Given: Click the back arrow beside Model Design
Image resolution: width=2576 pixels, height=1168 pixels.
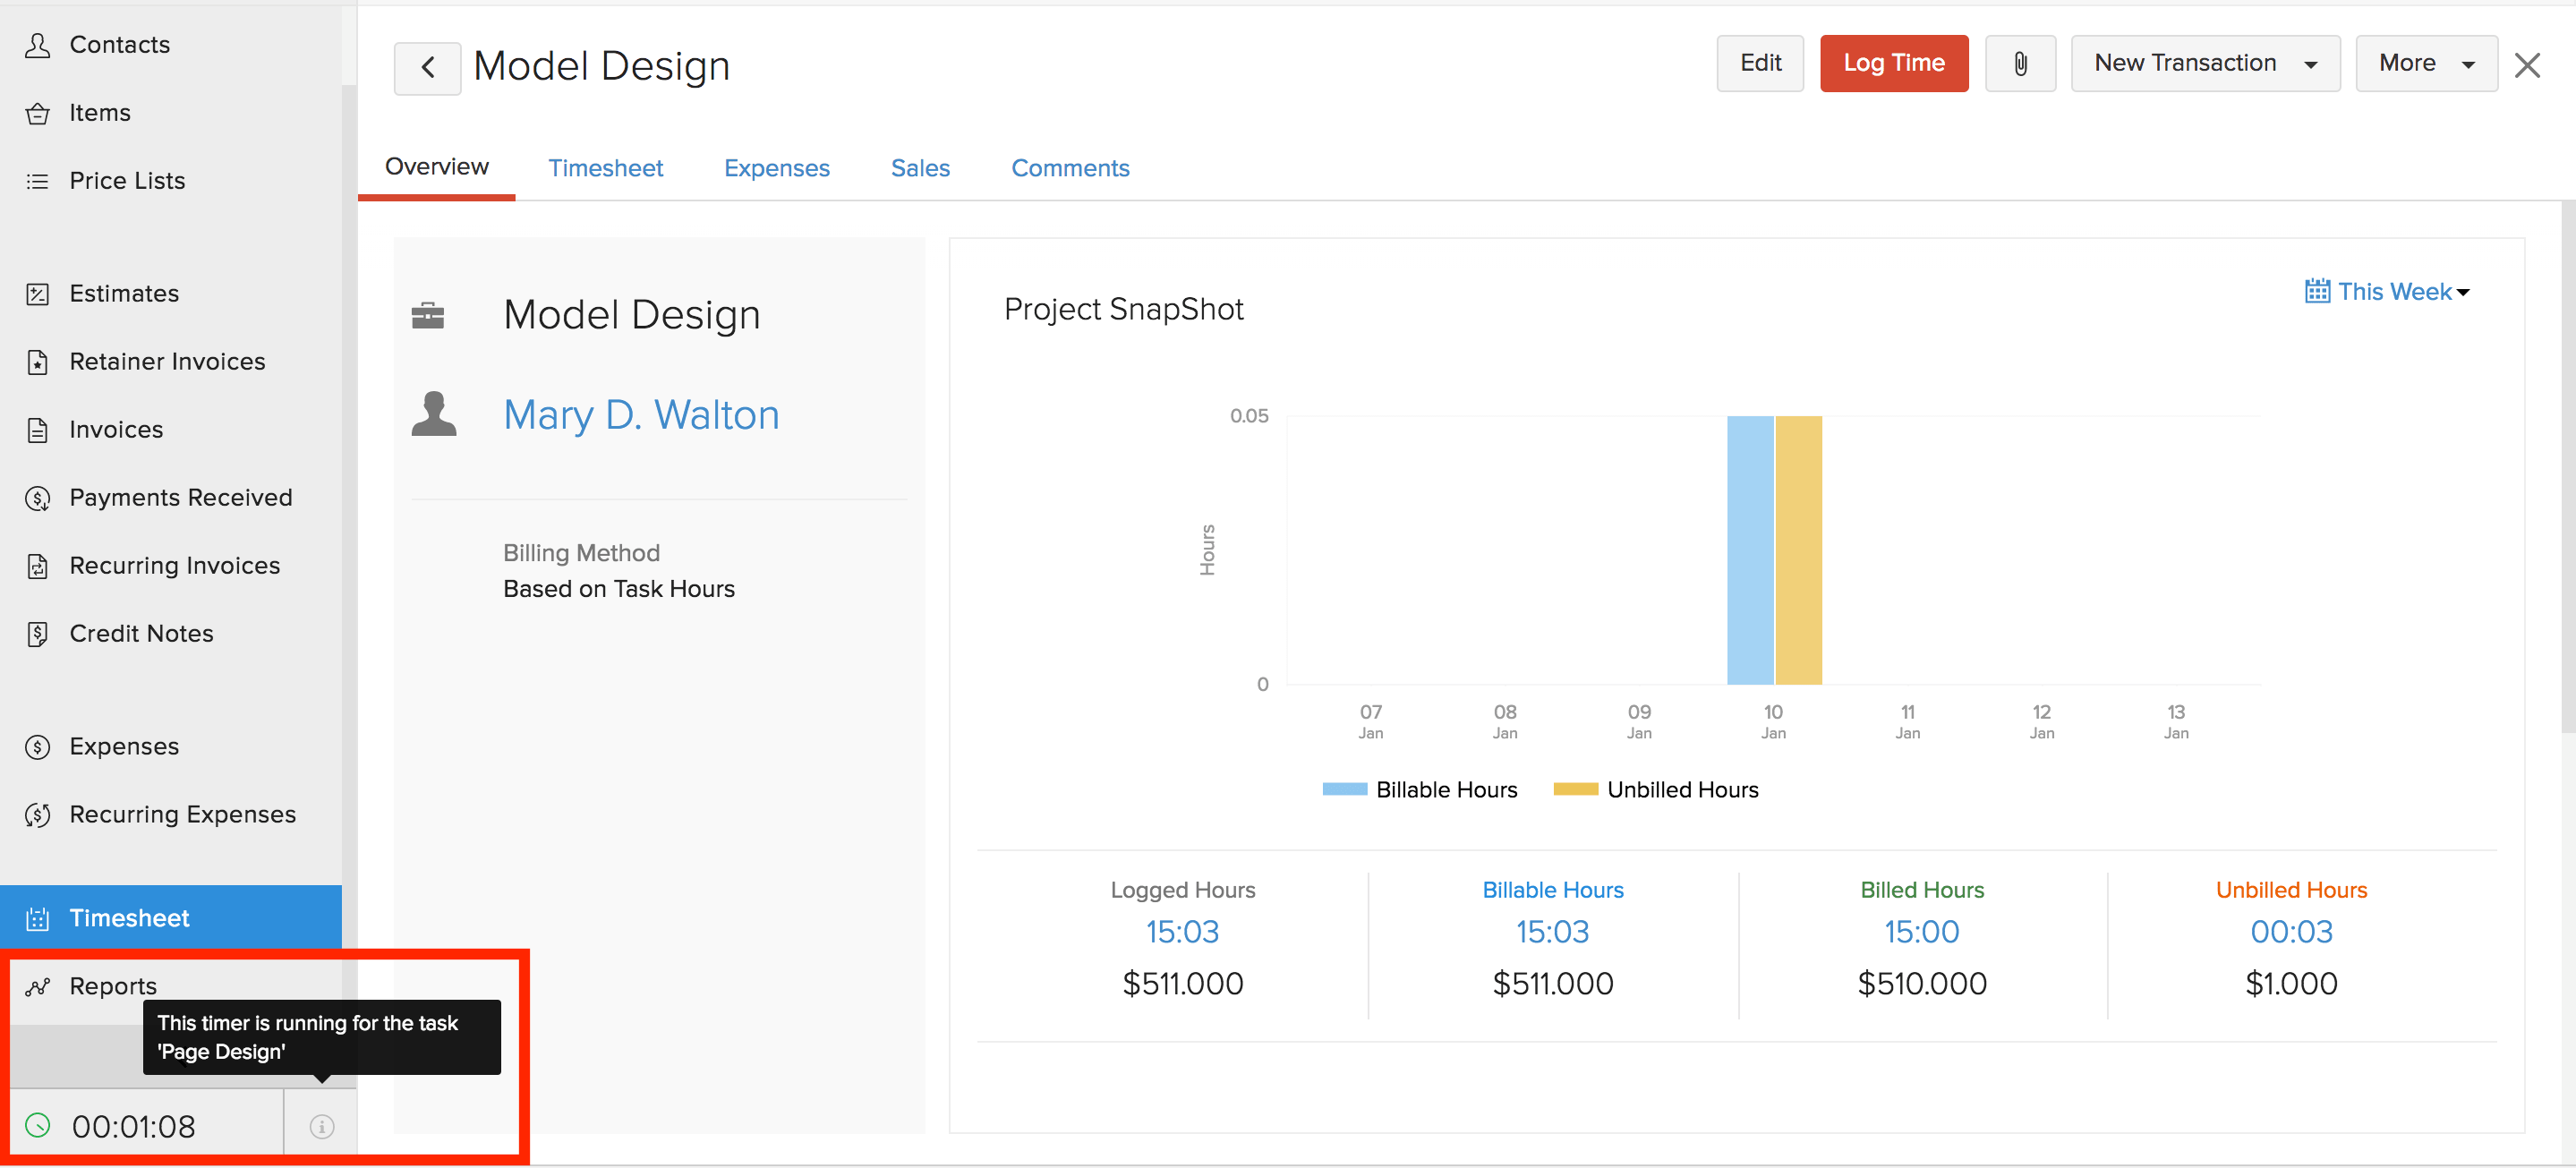Looking at the screenshot, I should pyautogui.click(x=427, y=68).
